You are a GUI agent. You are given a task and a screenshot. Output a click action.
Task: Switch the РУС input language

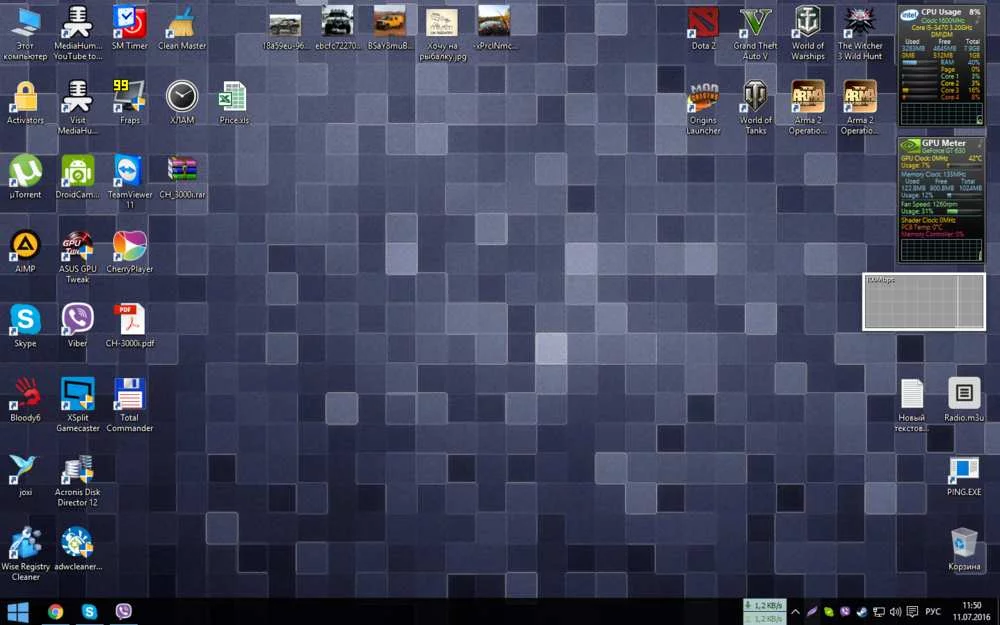click(x=932, y=612)
